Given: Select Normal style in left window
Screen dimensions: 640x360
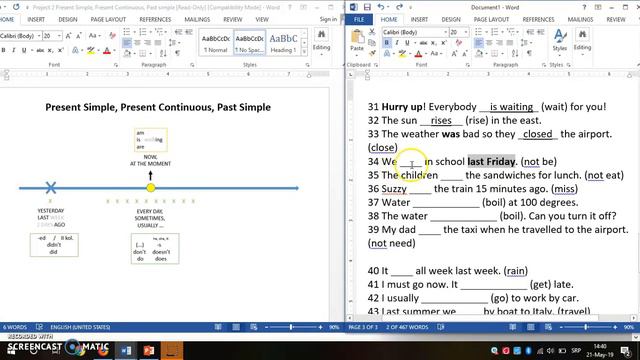Looking at the screenshot, I should pos(216,43).
